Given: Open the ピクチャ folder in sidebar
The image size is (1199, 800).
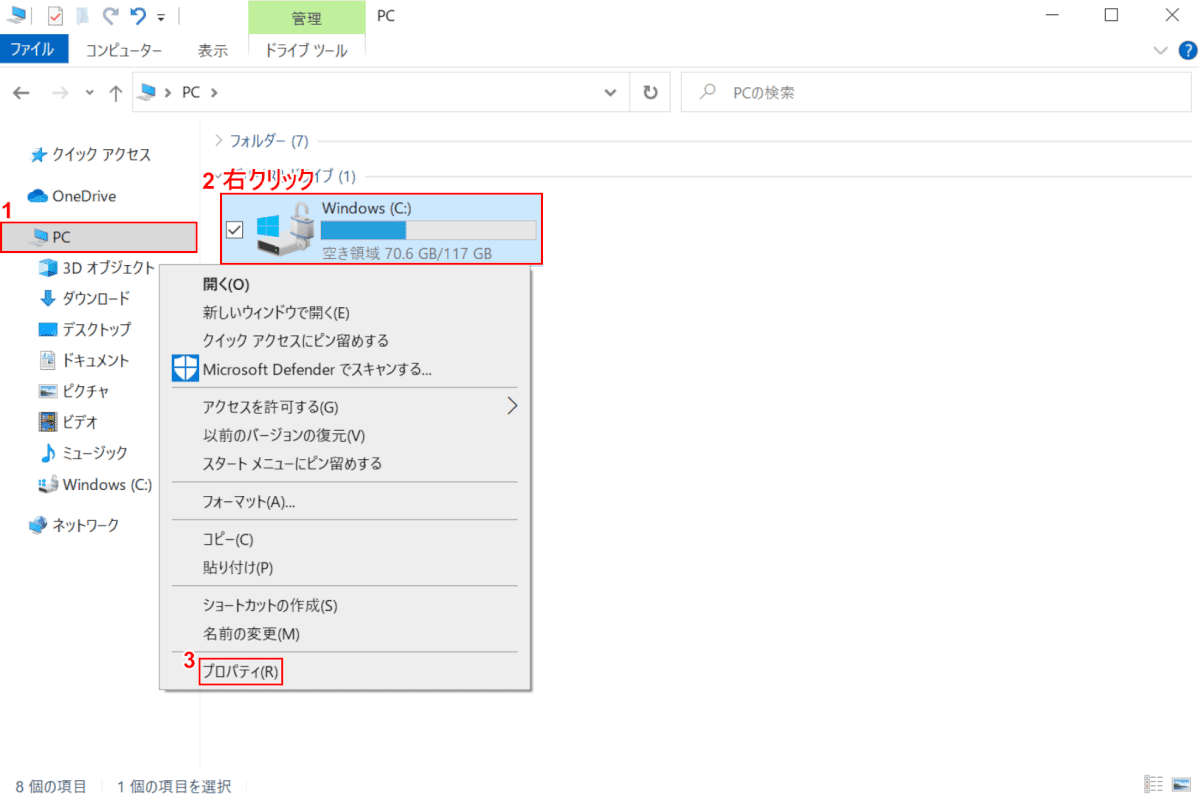Looking at the screenshot, I should [x=74, y=391].
